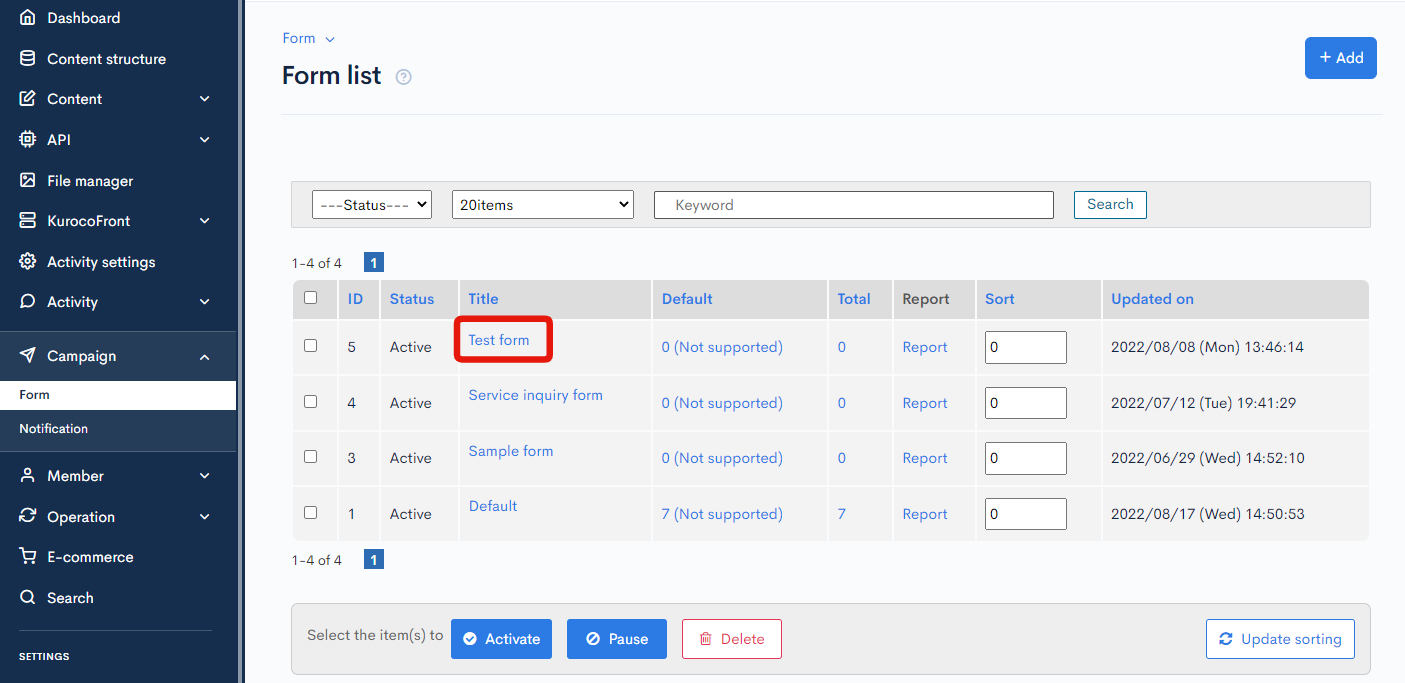The width and height of the screenshot is (1405, 683).
Task: Click Default count link for Default form row
Action: click(x=722, y=514)
